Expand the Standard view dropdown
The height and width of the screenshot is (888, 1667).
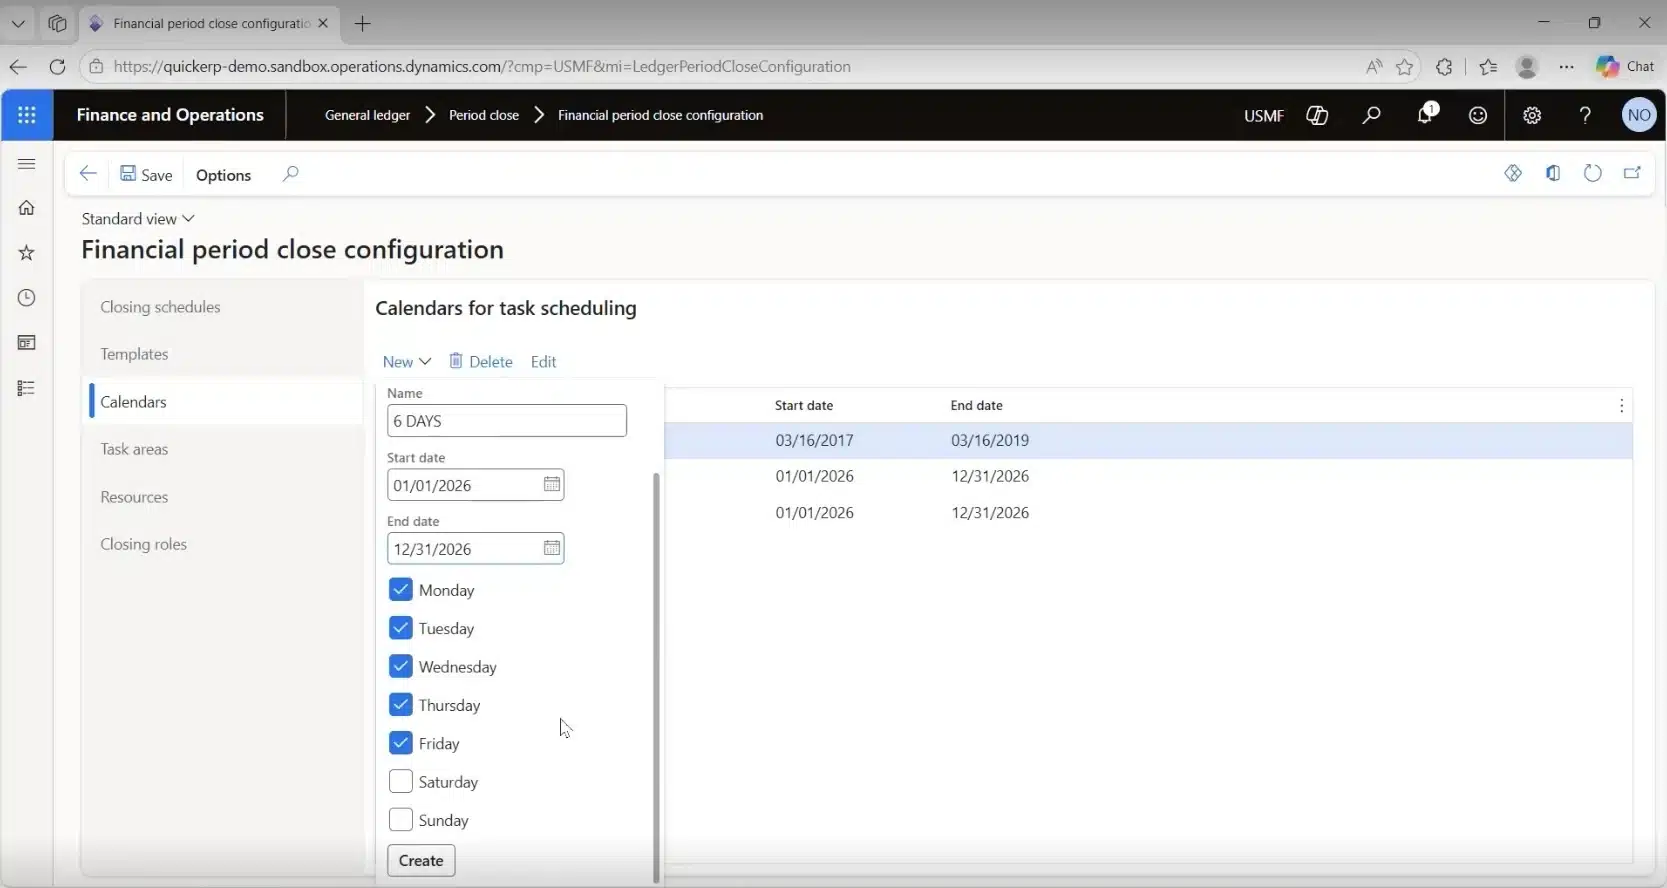[x=138, y=219]
